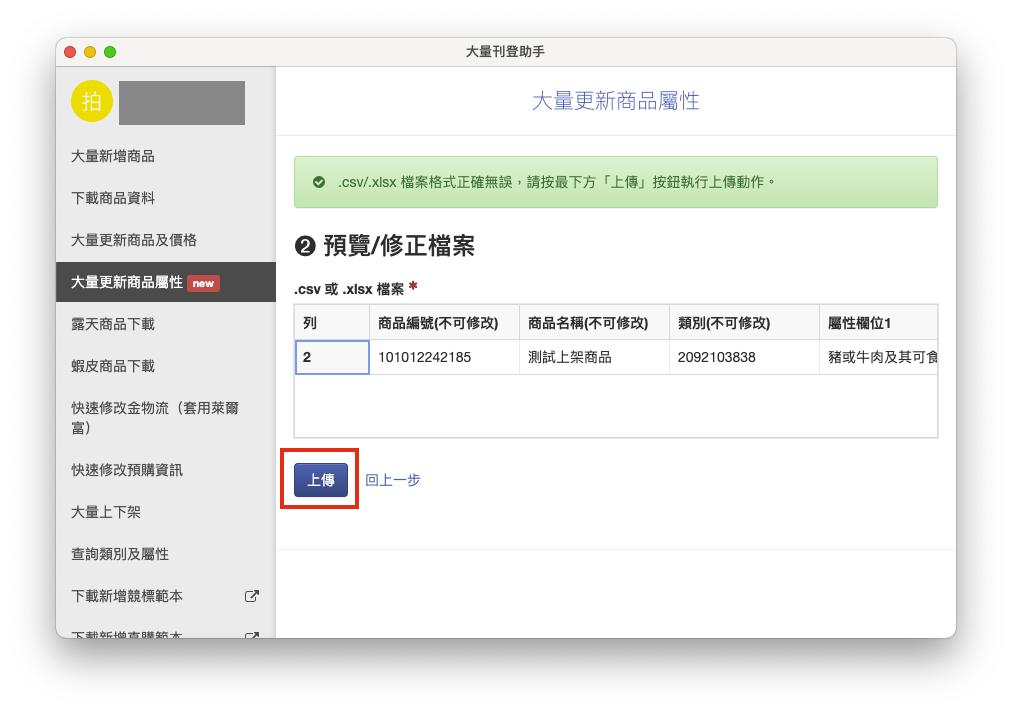This screenshot has width=1012, height=712.
Task: Go to 大量更新商品及價格
Action: click(x=134, y=240)
